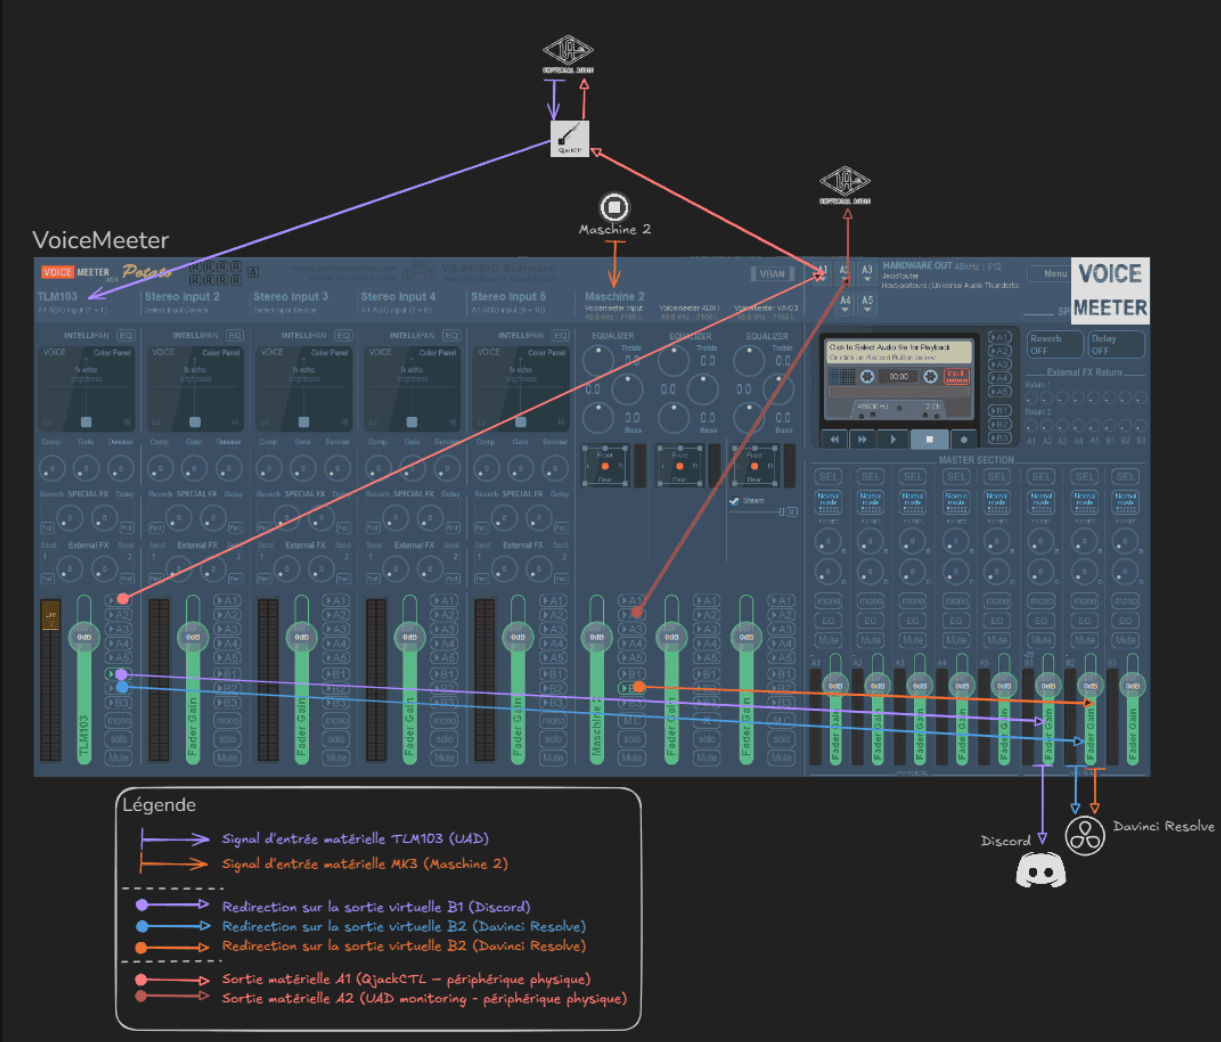Image resolution: width=1221 pixels, height=1042 pixels.
Task: Click the TLM103 Denoiser knob
Action: click(x=121, y=467)
